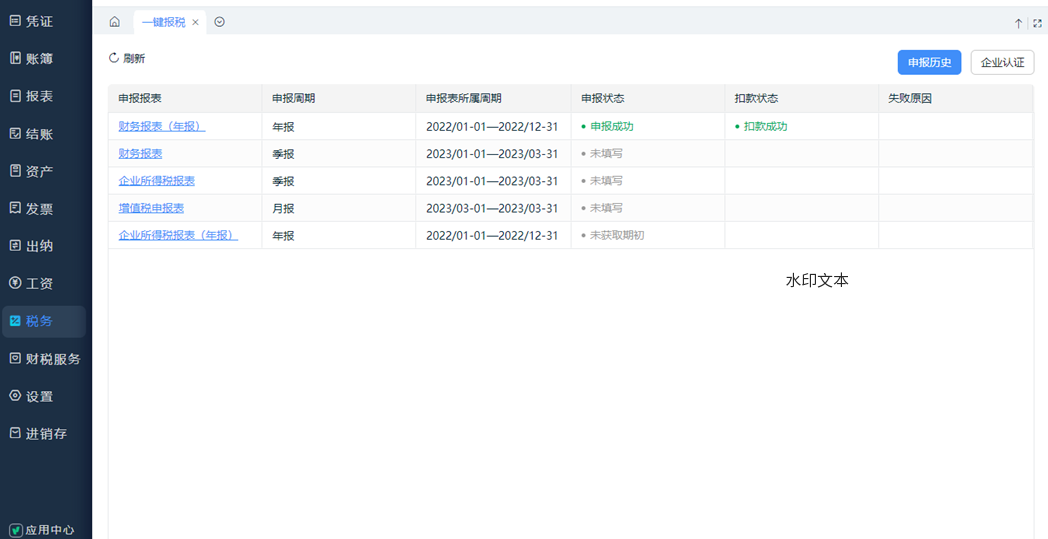This screenshot has width=1048, height=539.
Task: Click the upward arrow icon at top right
Action: click(x=1019, y=23)
